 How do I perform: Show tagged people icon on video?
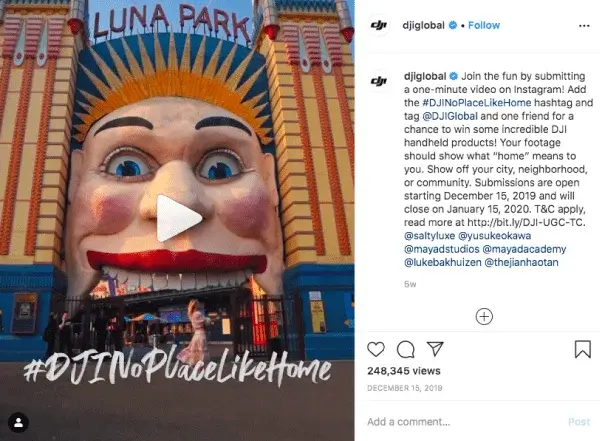[x=18, y=423]
